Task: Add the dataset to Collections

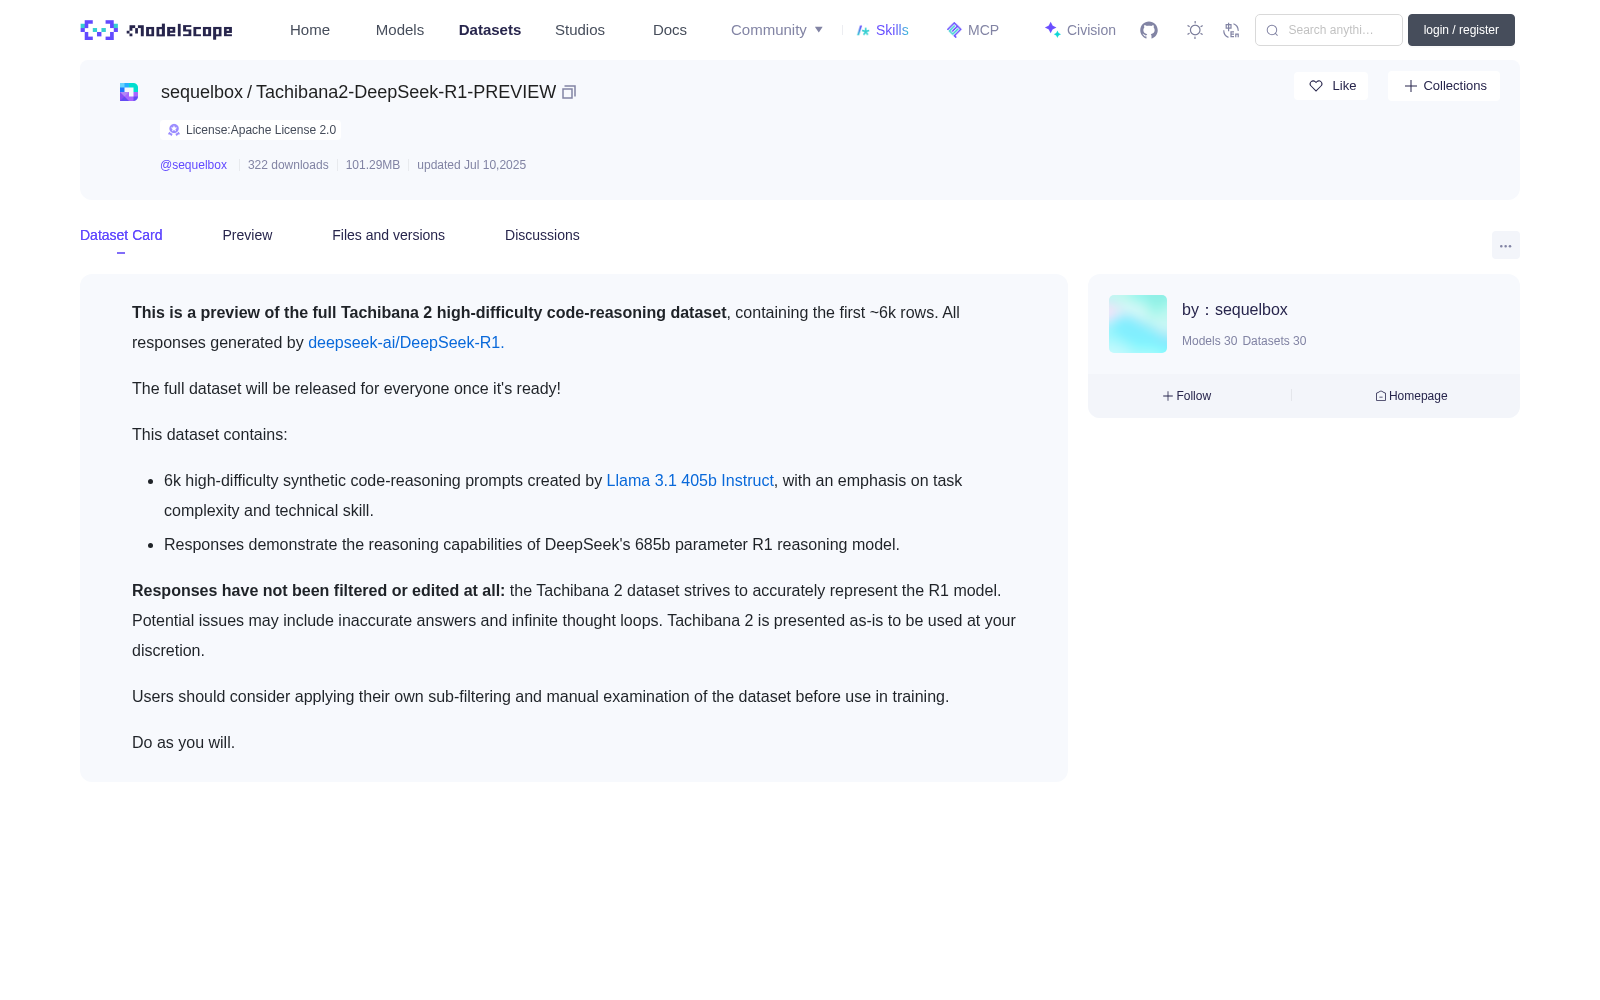Action: [1444, 86]
